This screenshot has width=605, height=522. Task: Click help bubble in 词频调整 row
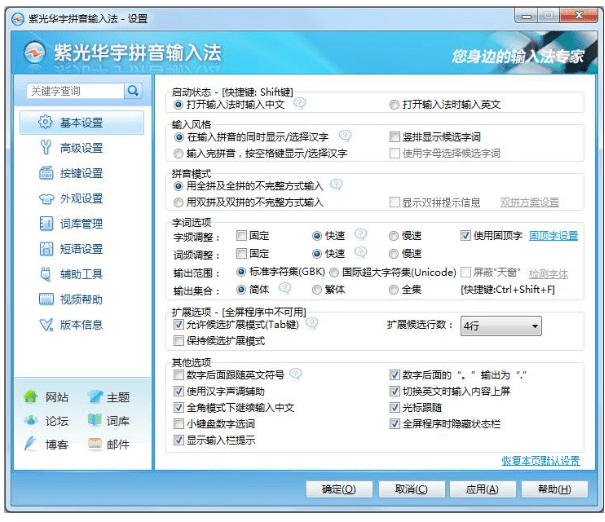360,252
